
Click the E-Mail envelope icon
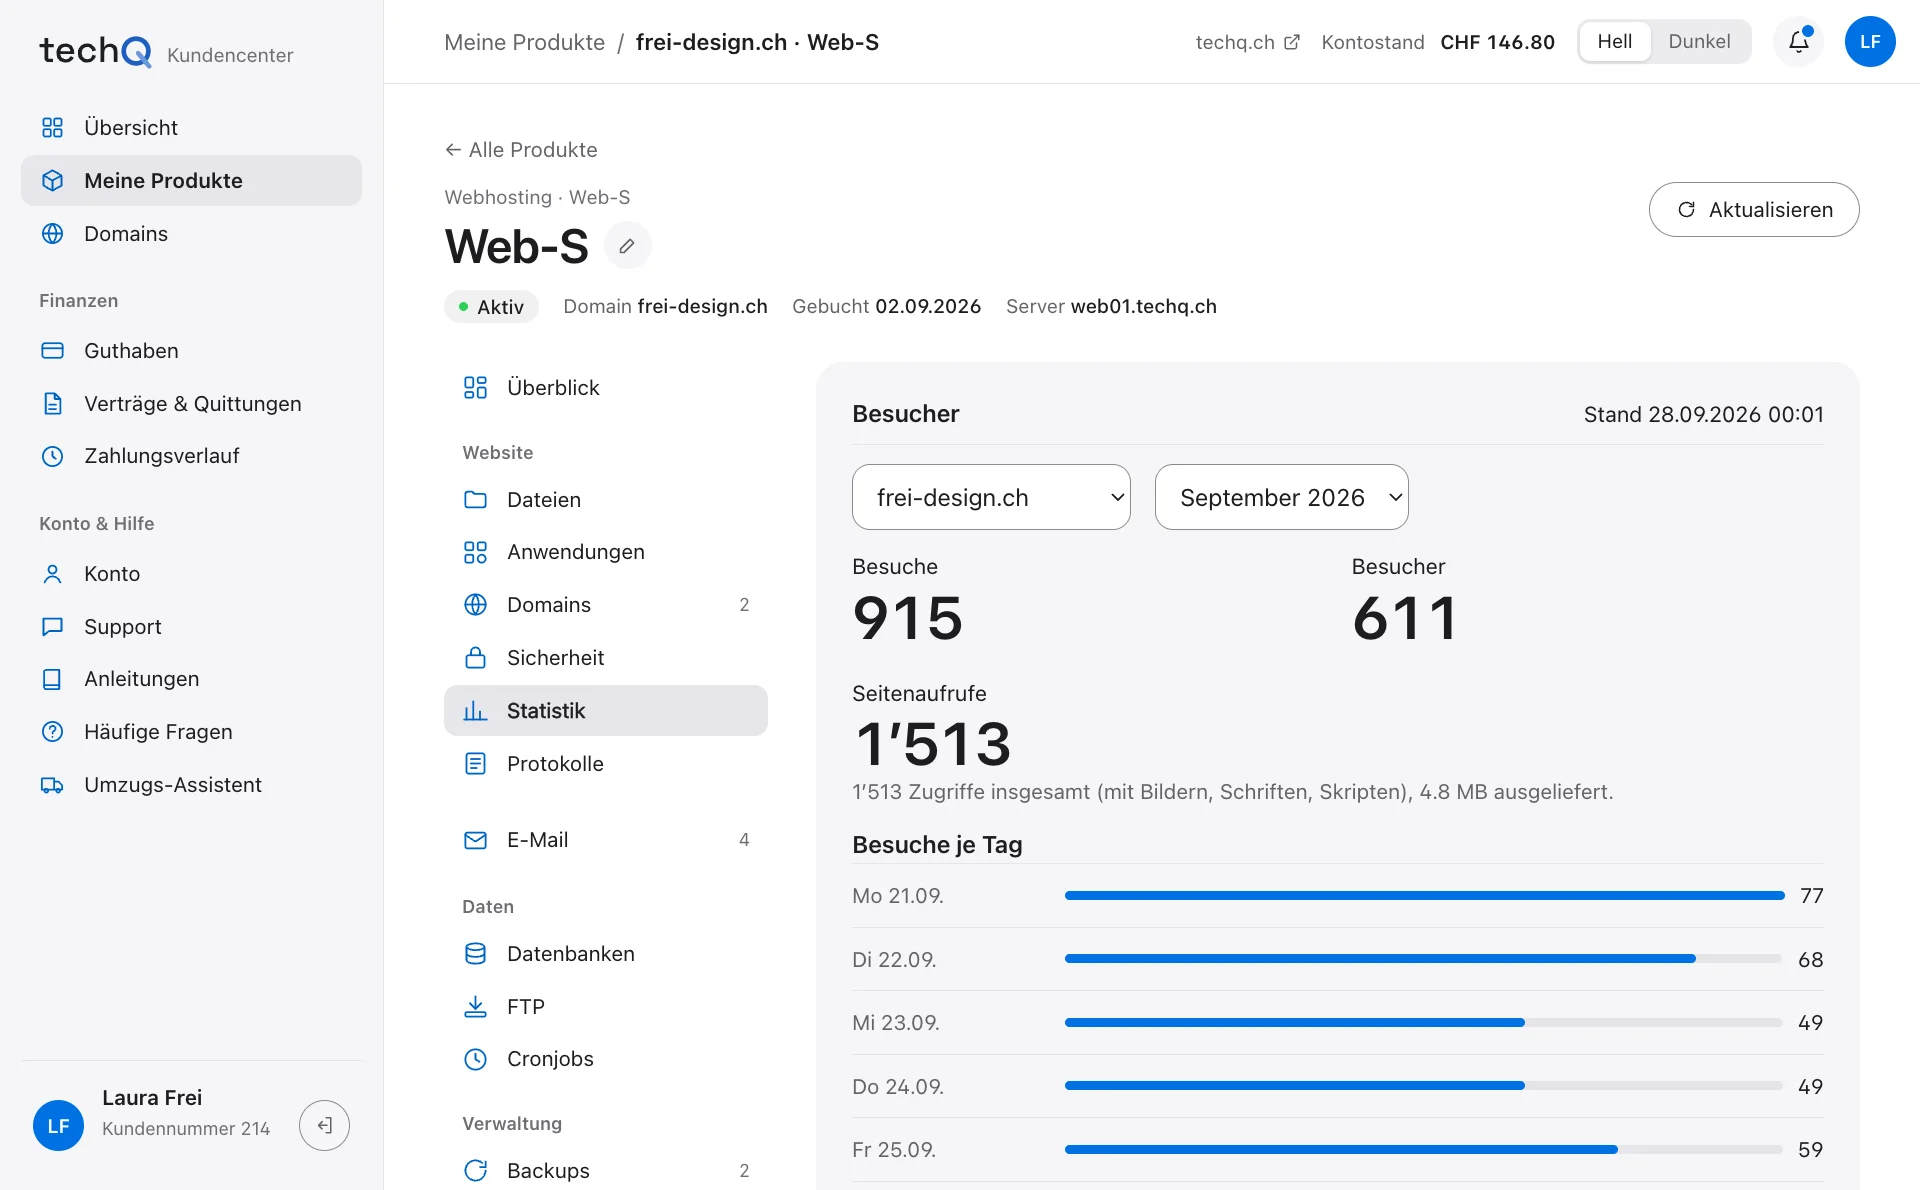[x=476, y=840]
